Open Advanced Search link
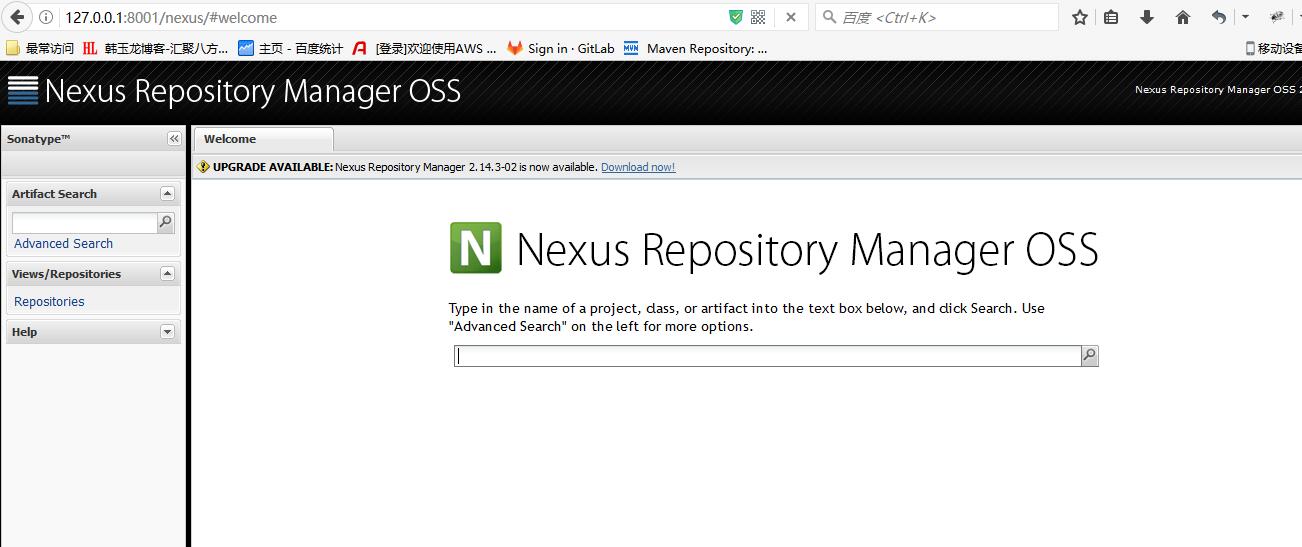This screenshot has height=547, width=1302. (x=63, y=244)
